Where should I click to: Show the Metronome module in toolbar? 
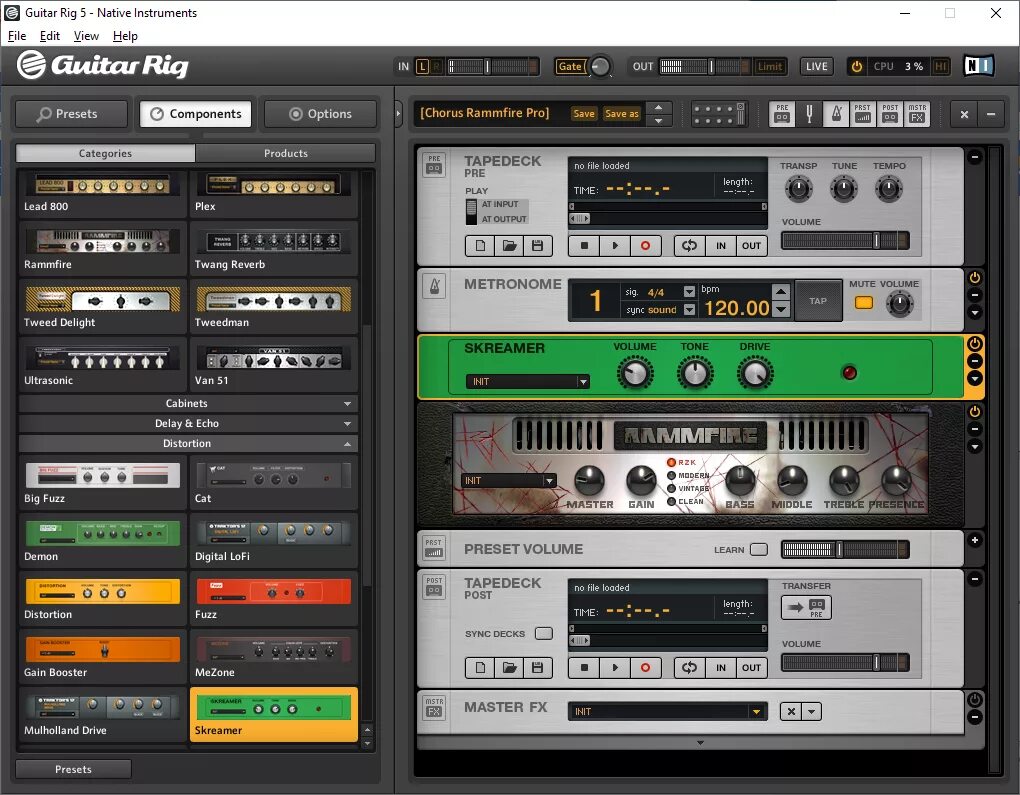(836, 114)
